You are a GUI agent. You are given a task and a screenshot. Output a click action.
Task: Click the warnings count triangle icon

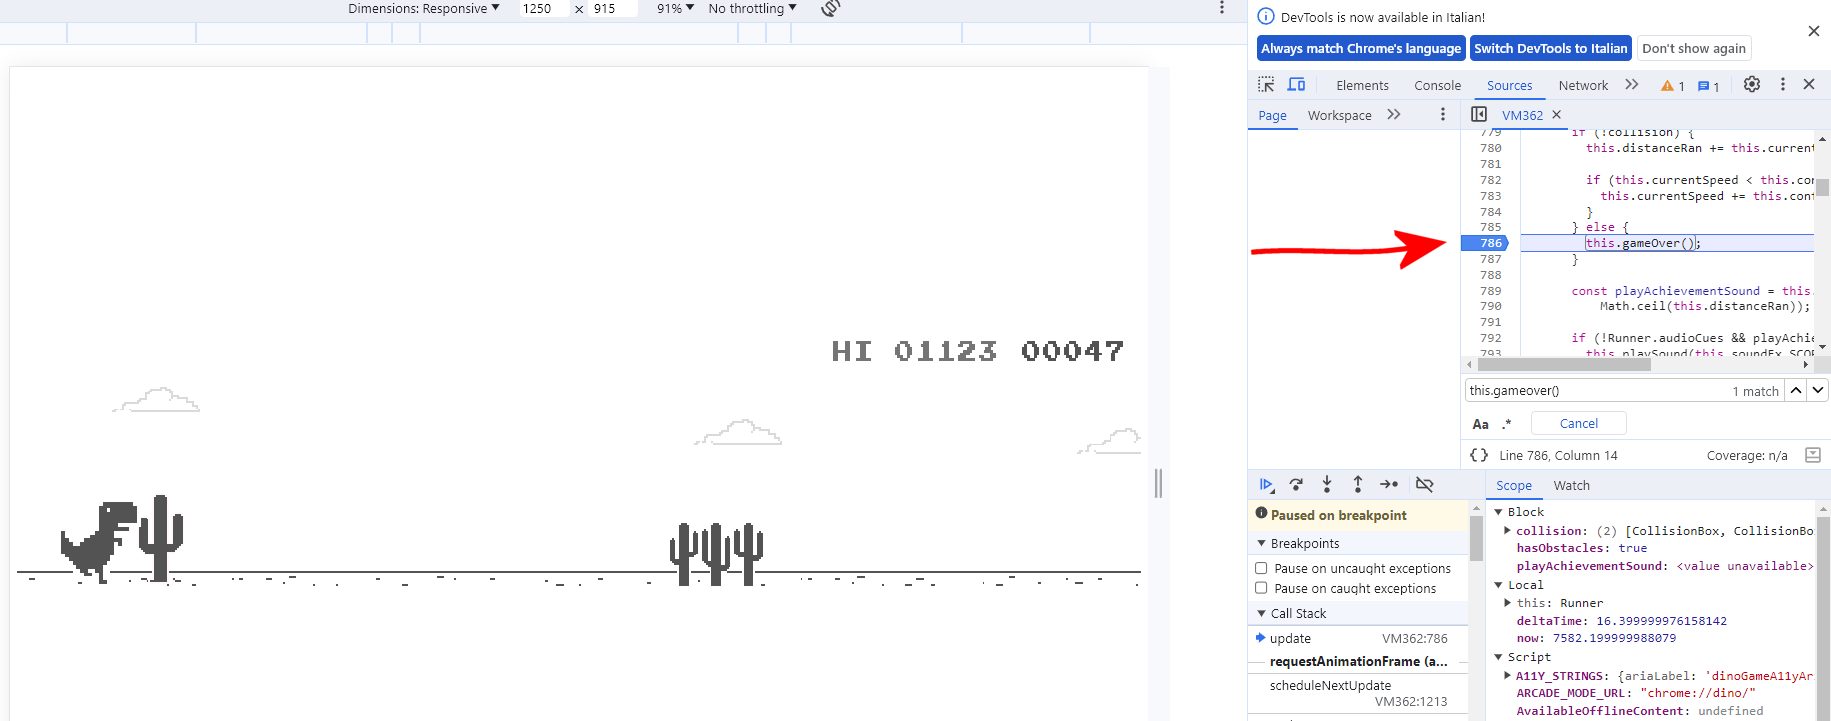click(1667, 86)
